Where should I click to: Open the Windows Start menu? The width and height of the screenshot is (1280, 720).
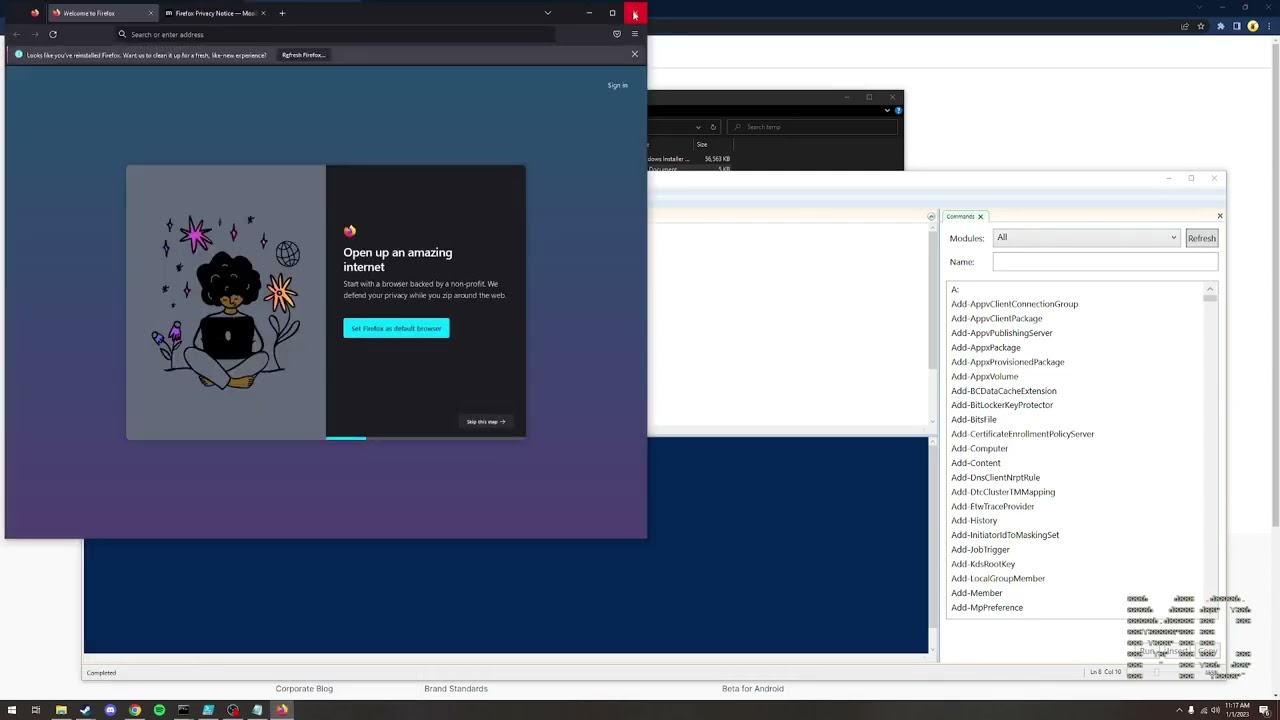click(12, 710)
